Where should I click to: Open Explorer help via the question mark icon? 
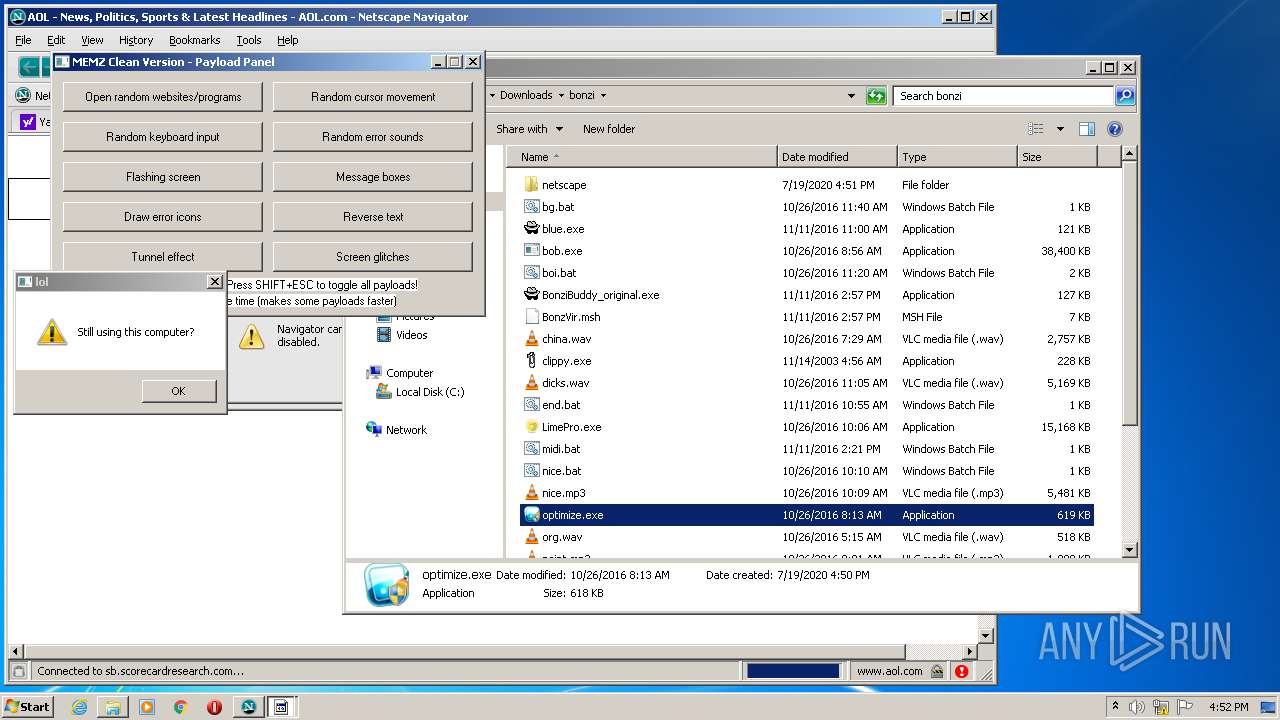click(x=1115, y=129)
